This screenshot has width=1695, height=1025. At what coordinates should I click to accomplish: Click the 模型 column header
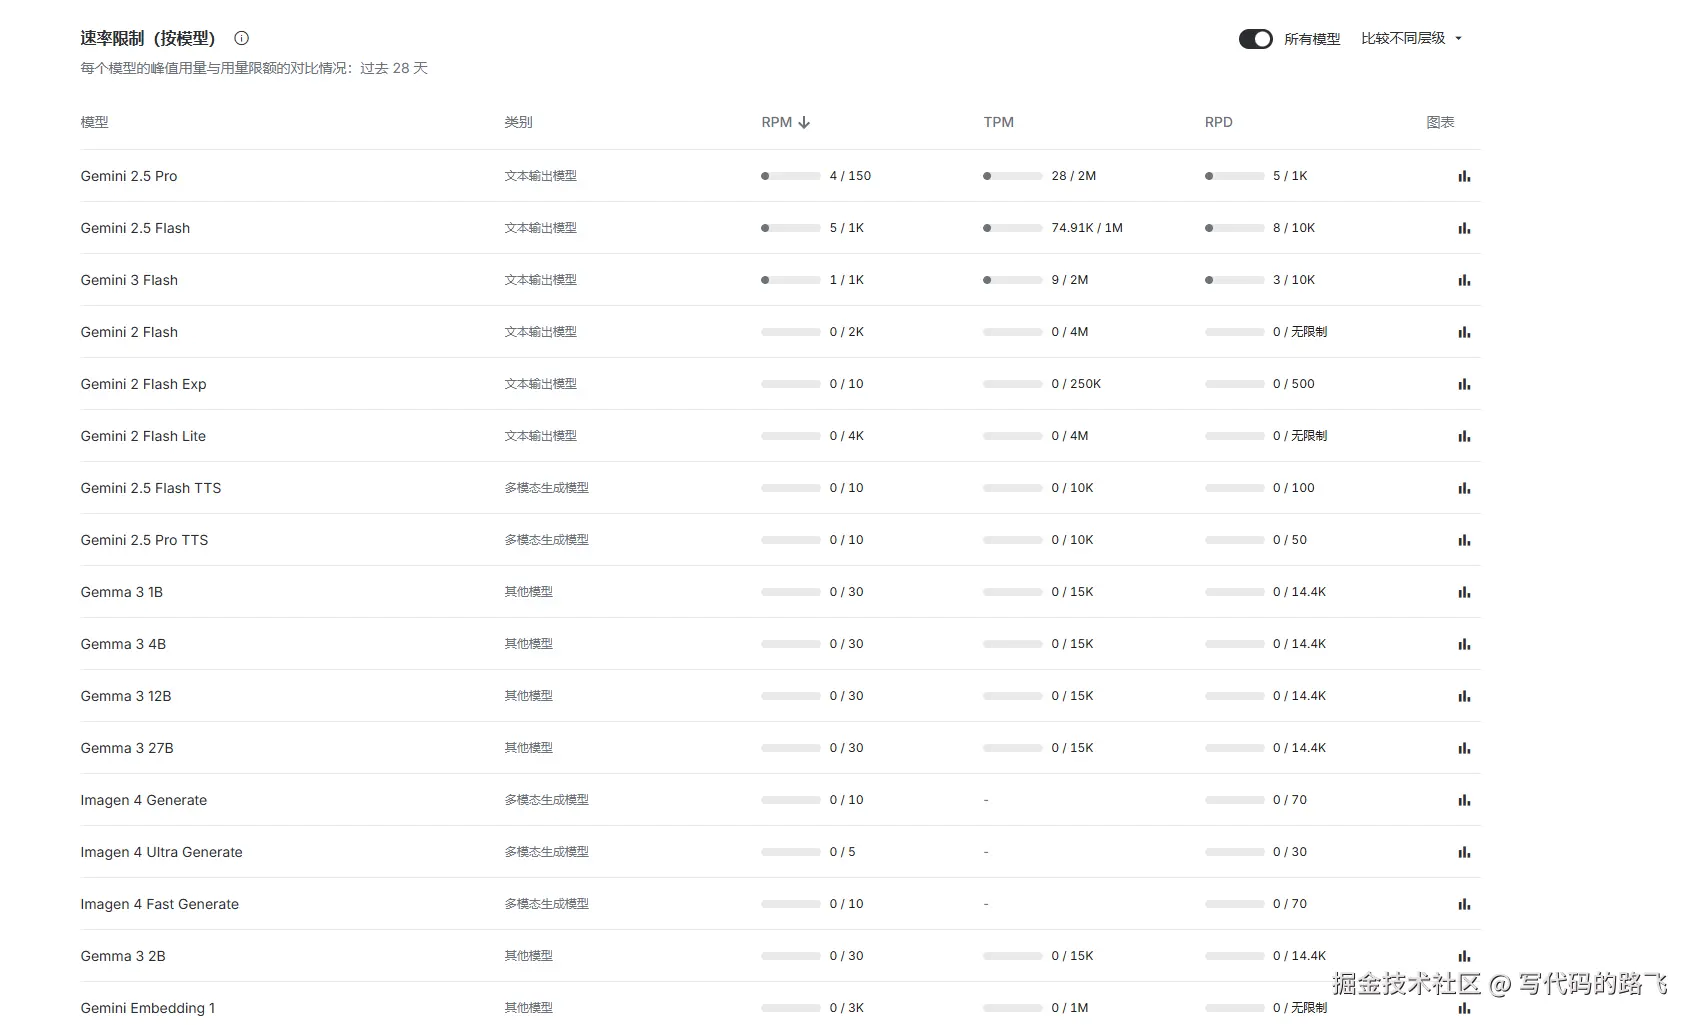pos(94,122)
